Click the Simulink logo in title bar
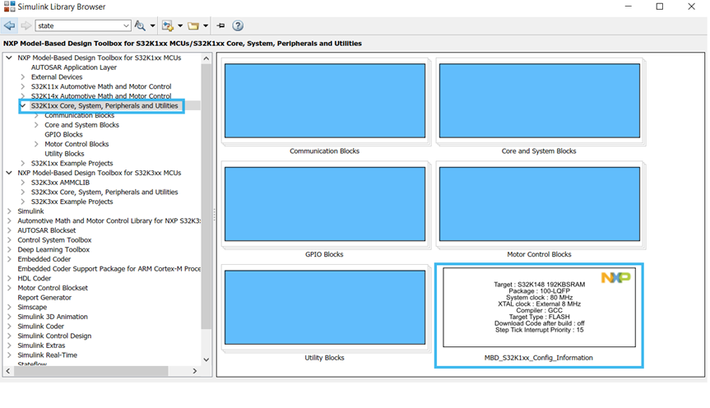 click(9, 7)
